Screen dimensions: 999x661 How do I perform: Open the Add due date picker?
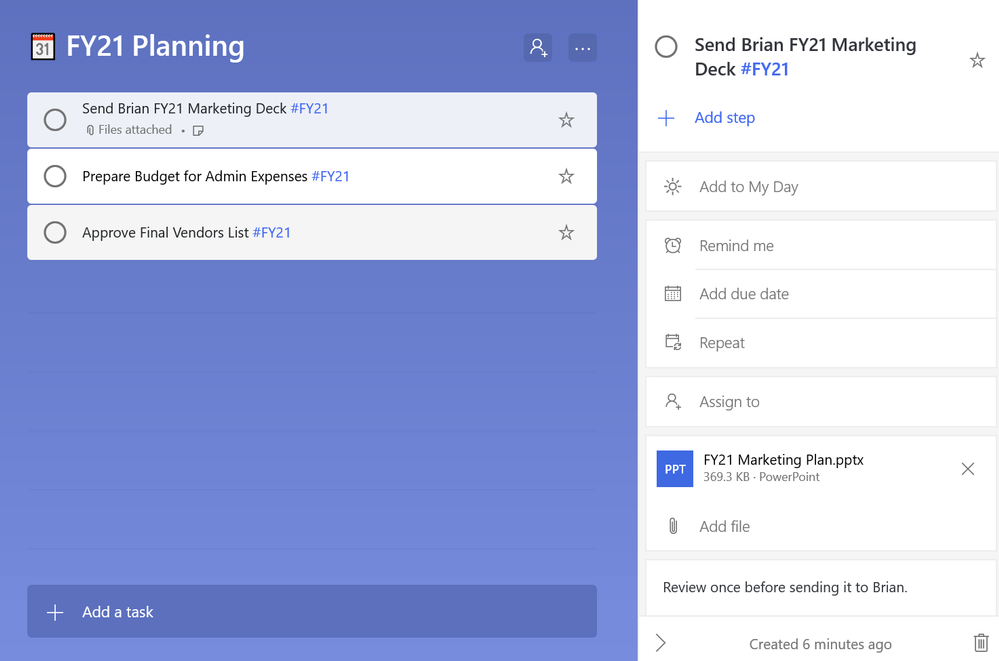[744, 294]
